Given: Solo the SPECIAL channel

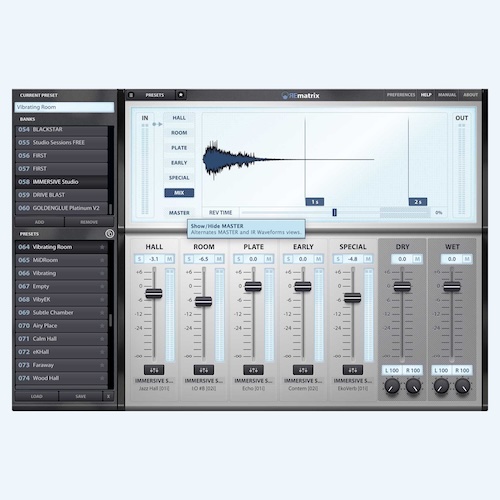Looking at the screenshot, I should coord(338,259).
